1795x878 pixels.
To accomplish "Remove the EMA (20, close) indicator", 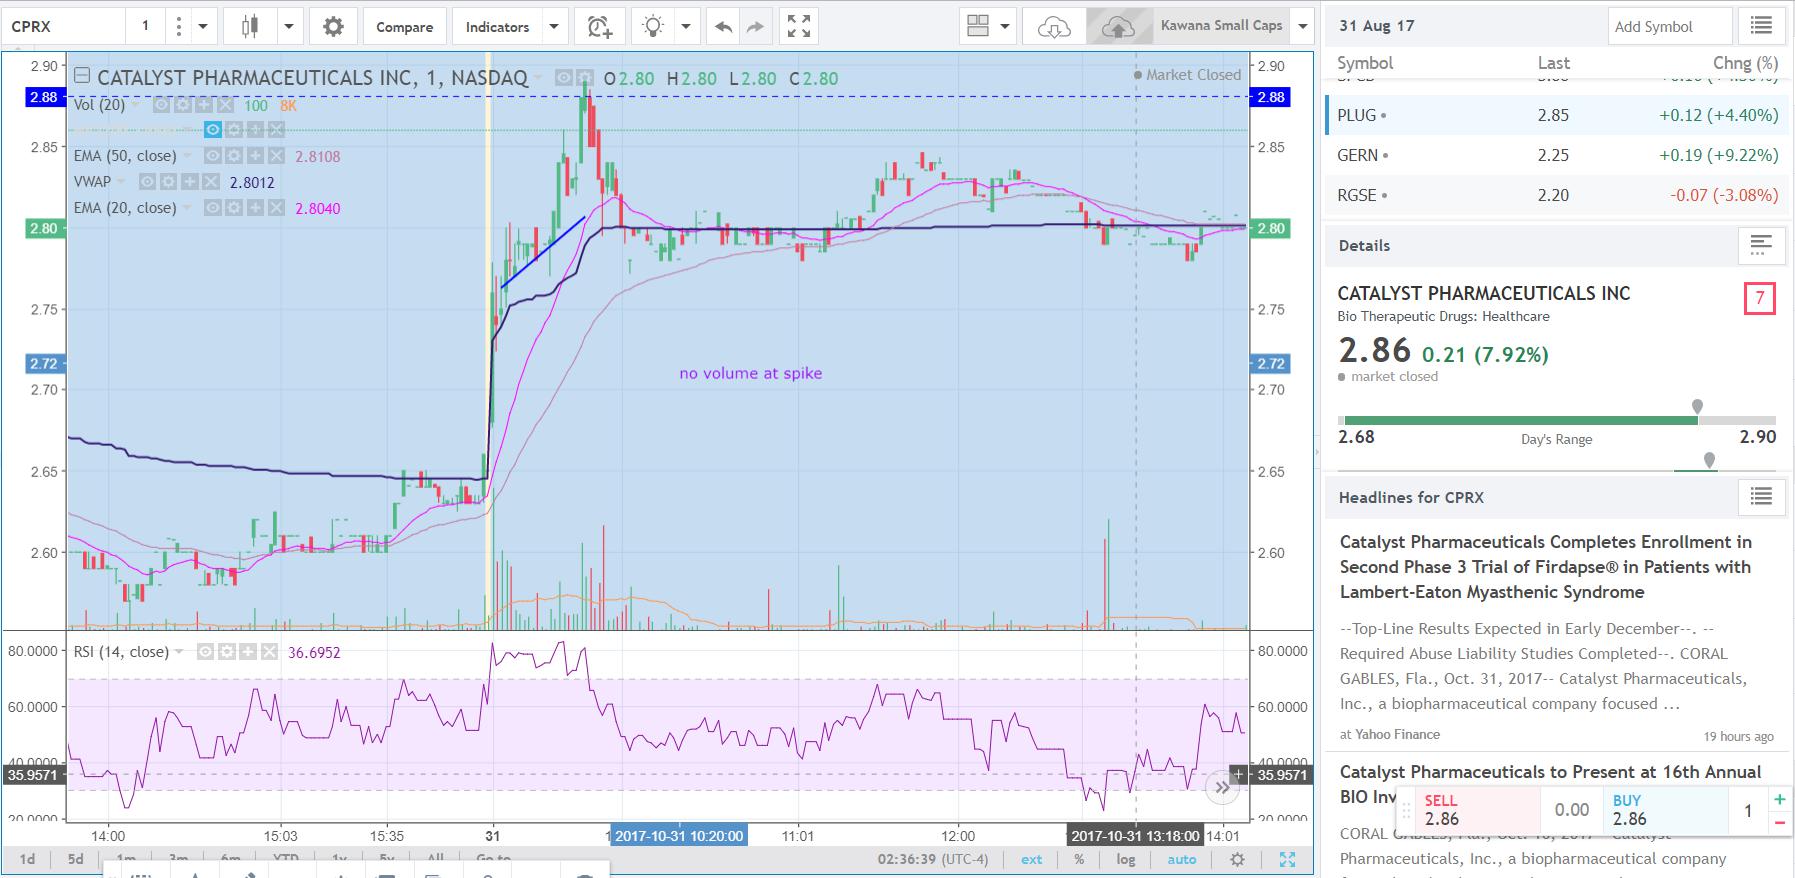I will pos(277,208).
